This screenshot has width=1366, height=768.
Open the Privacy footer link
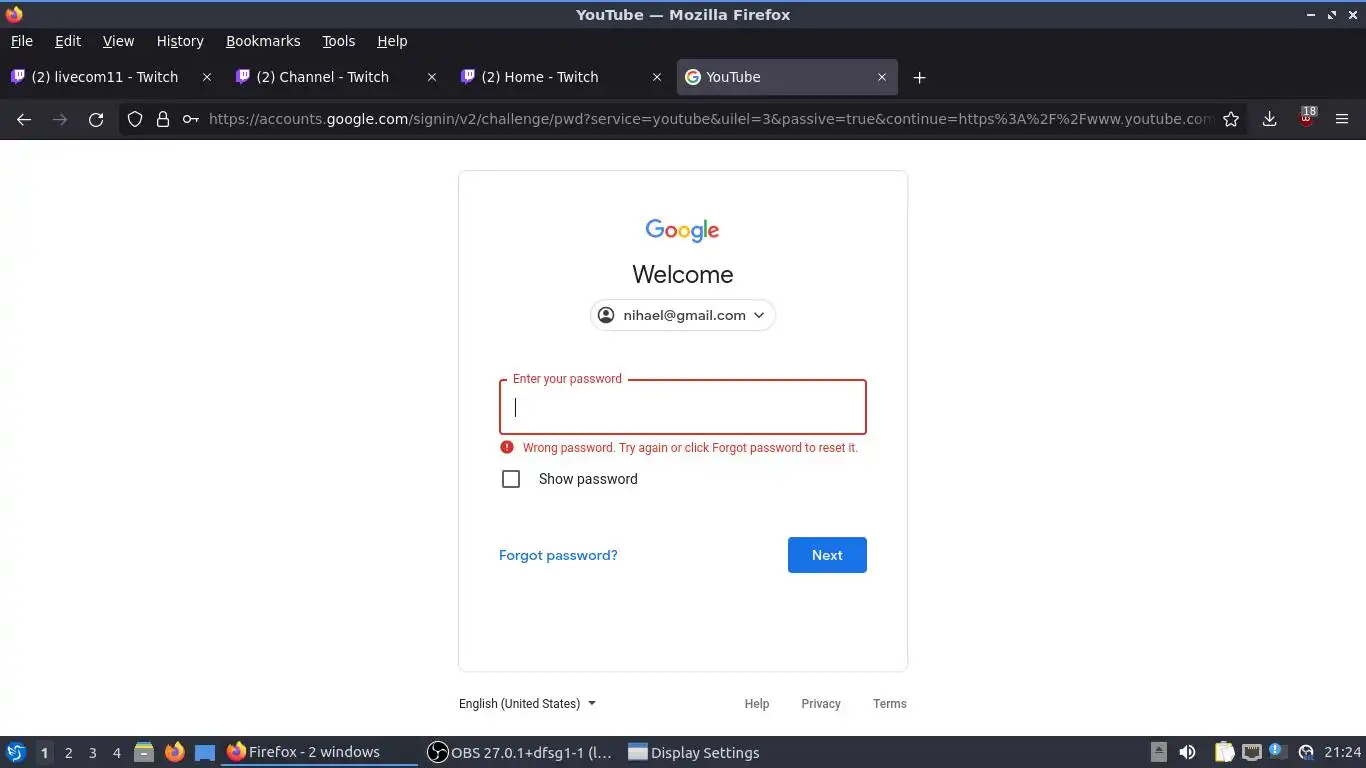pos(821,704)
